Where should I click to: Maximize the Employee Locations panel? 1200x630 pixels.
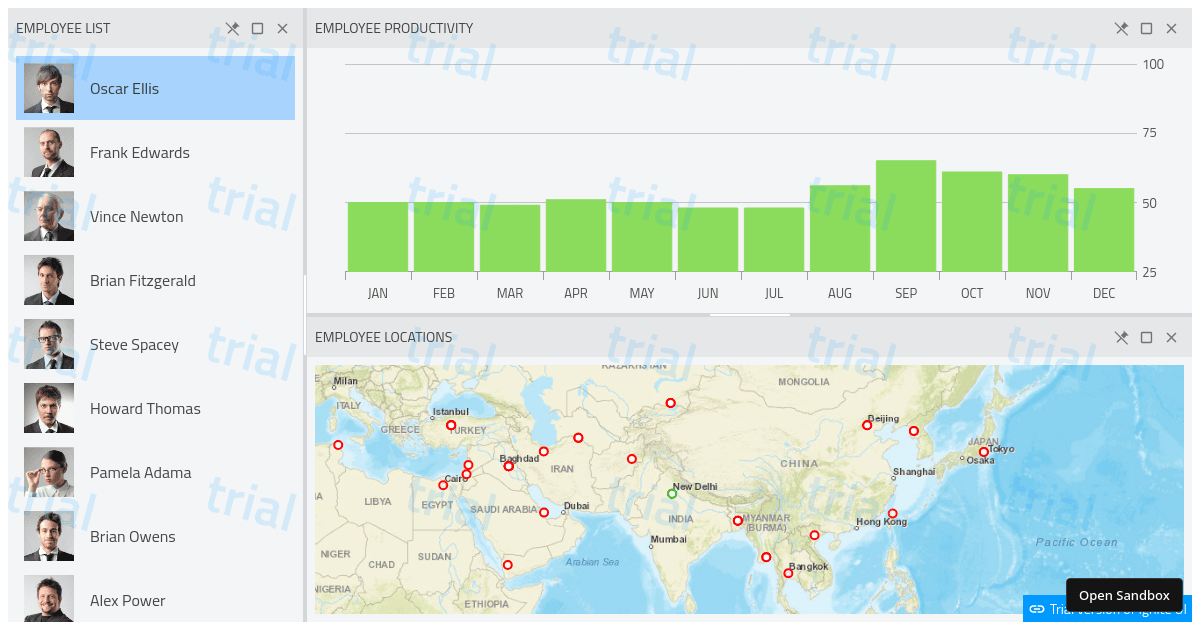click(1146, 337)
